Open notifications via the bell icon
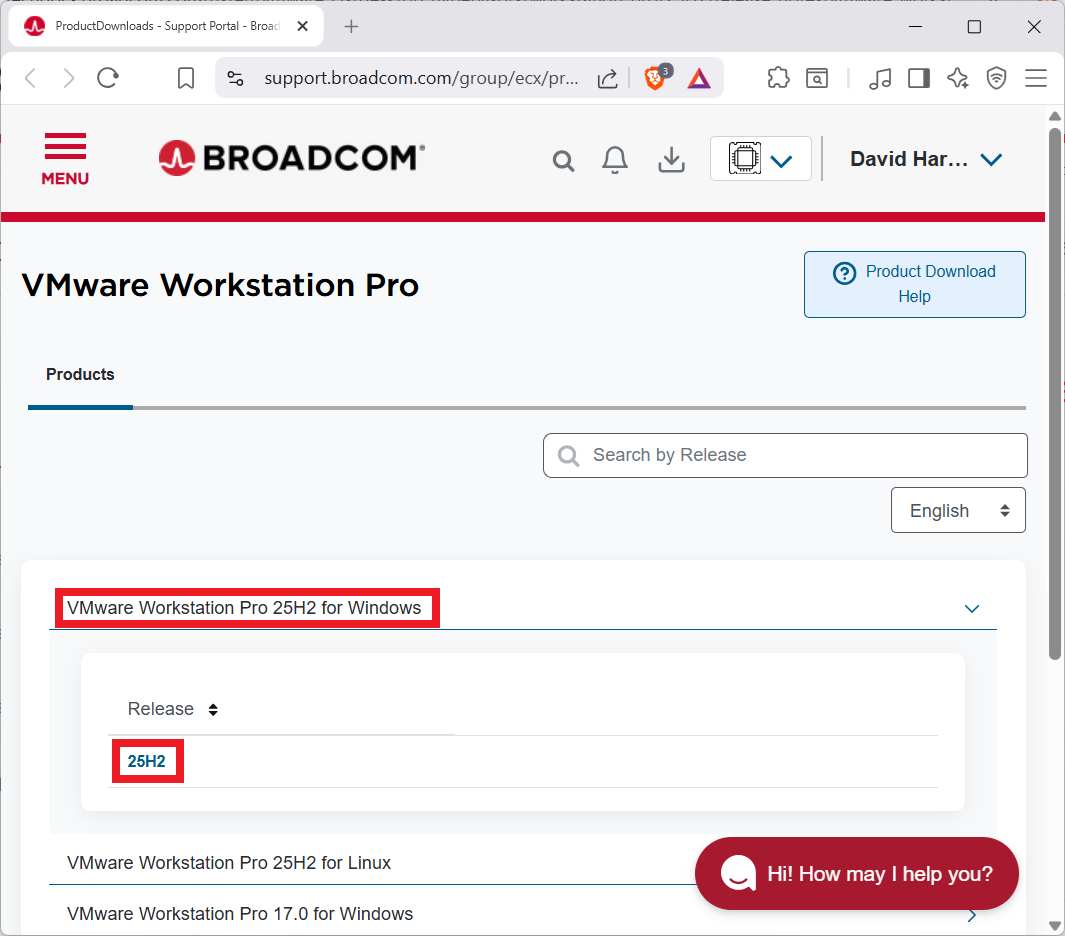Image resolution: width=1065 pixels, height=936 pixels. coord(615,160)
